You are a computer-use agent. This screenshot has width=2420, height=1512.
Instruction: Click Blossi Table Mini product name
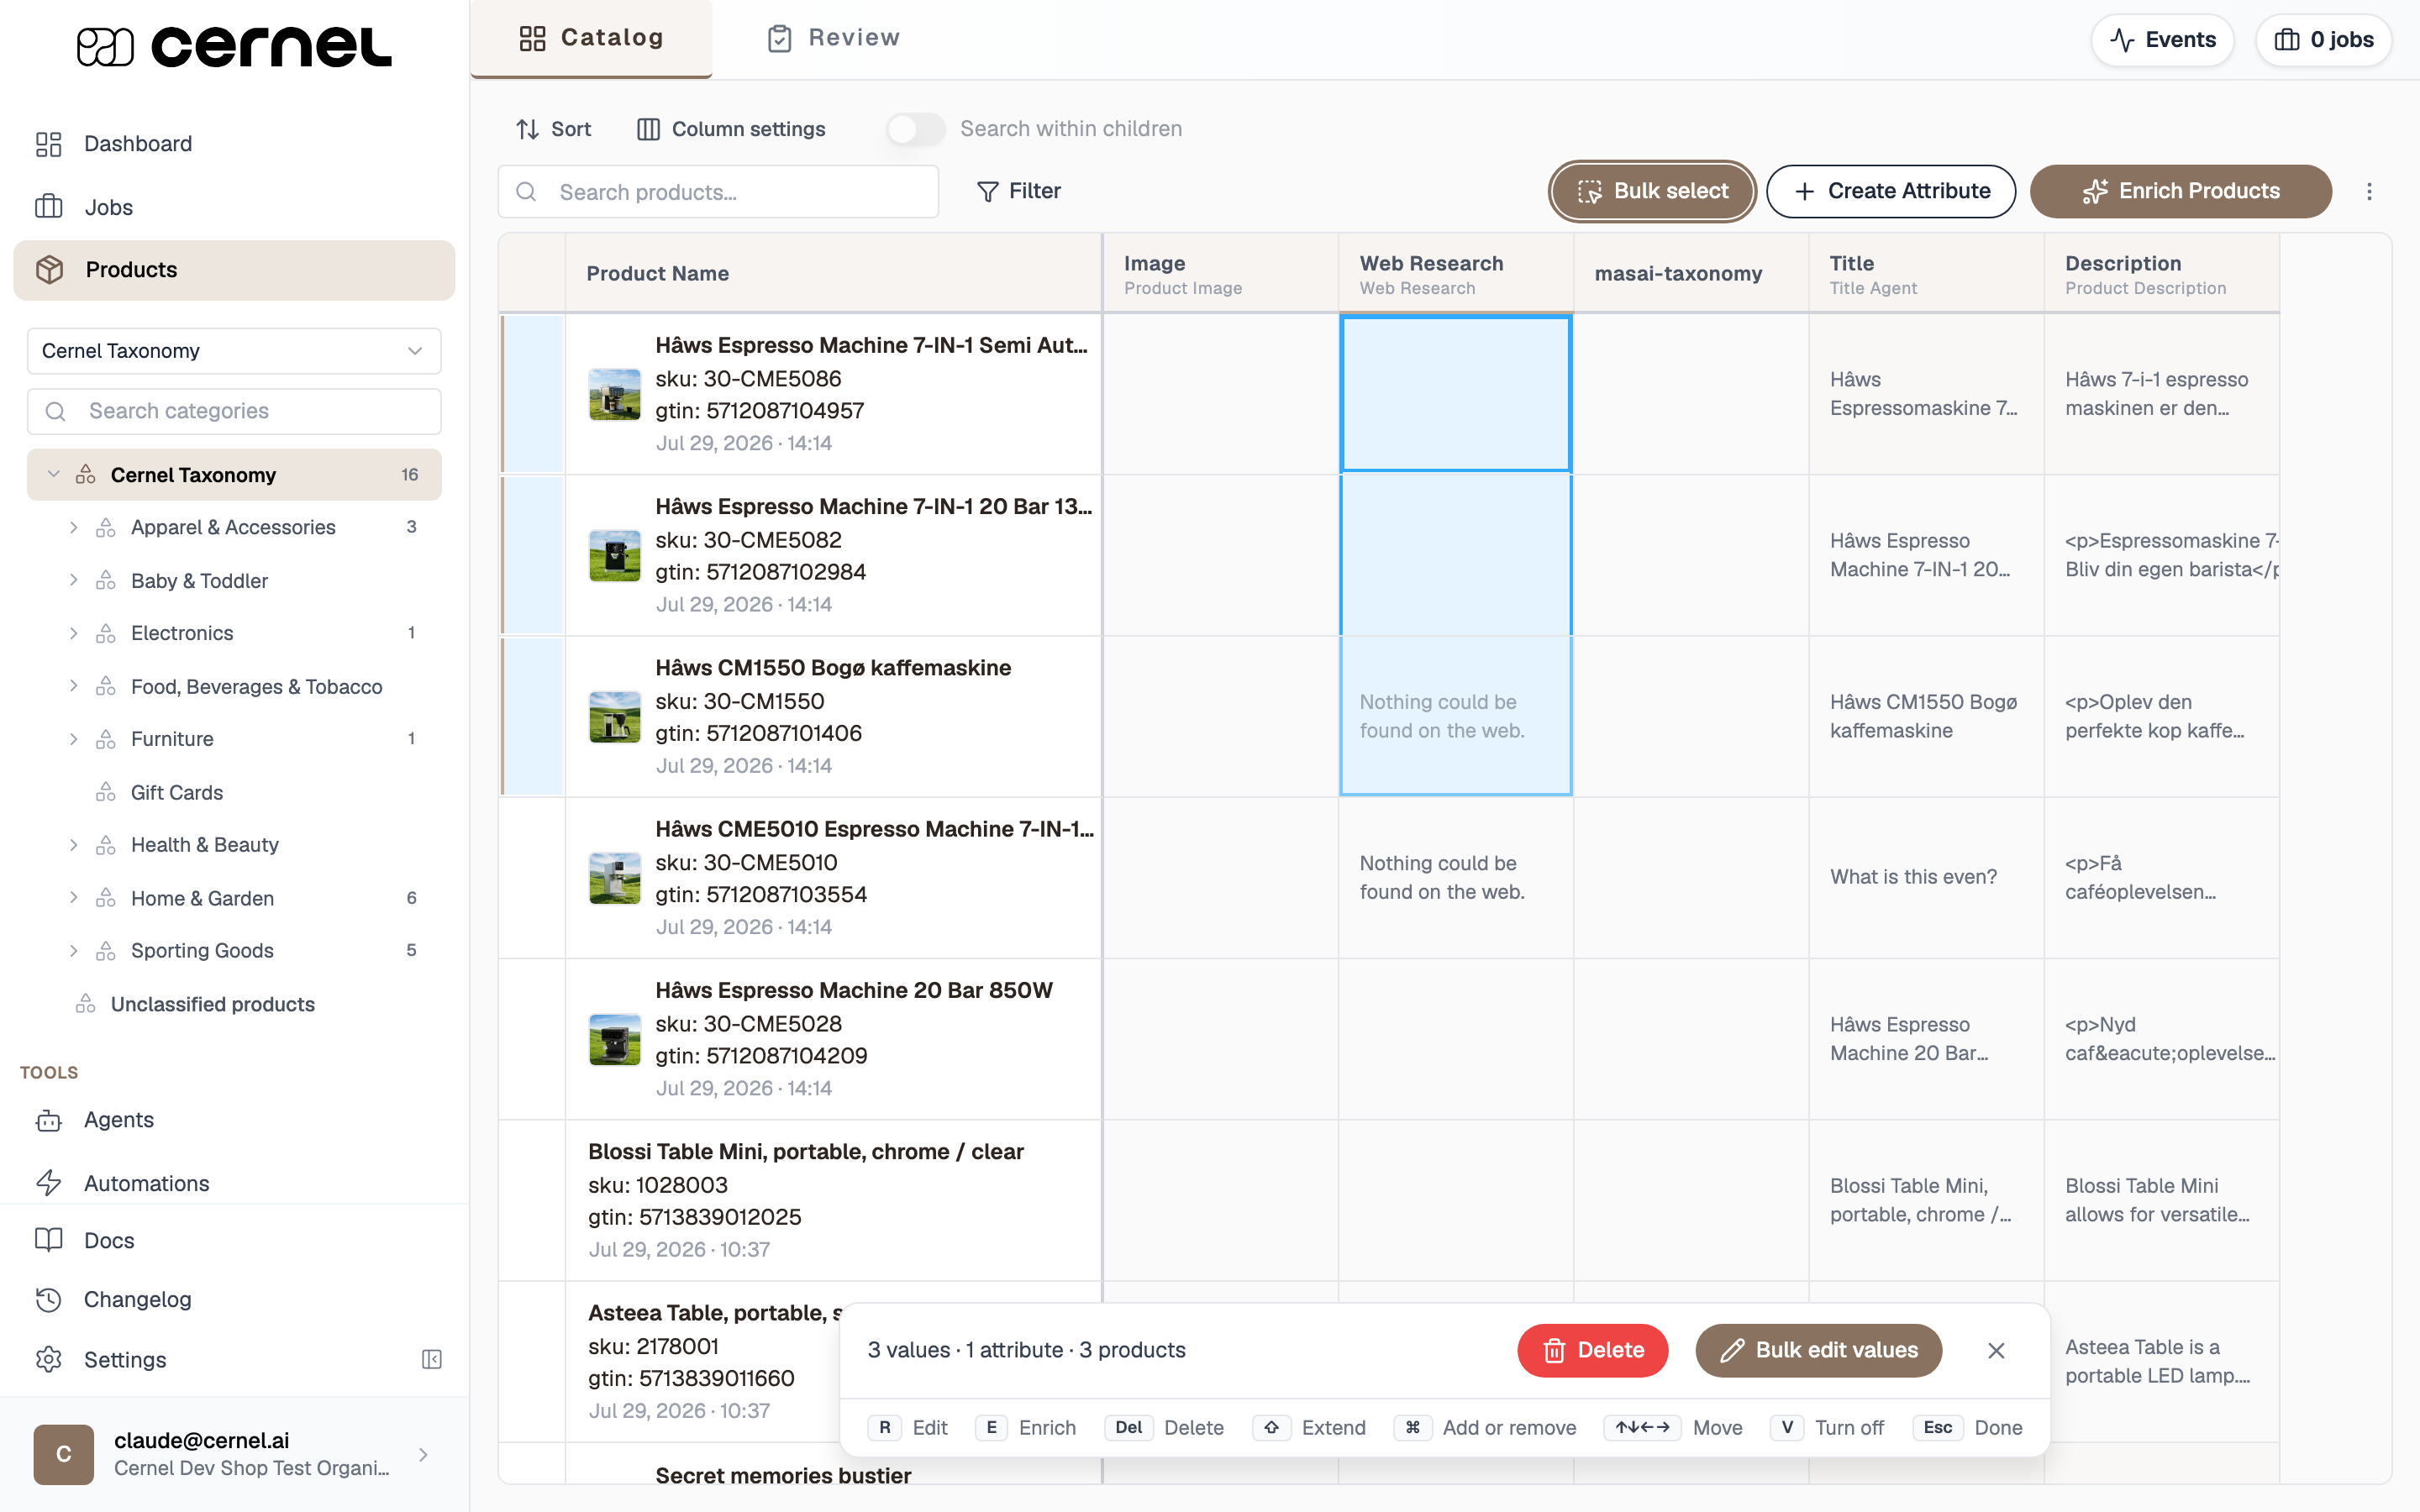pyautogui.click(x=805, y=1151)
